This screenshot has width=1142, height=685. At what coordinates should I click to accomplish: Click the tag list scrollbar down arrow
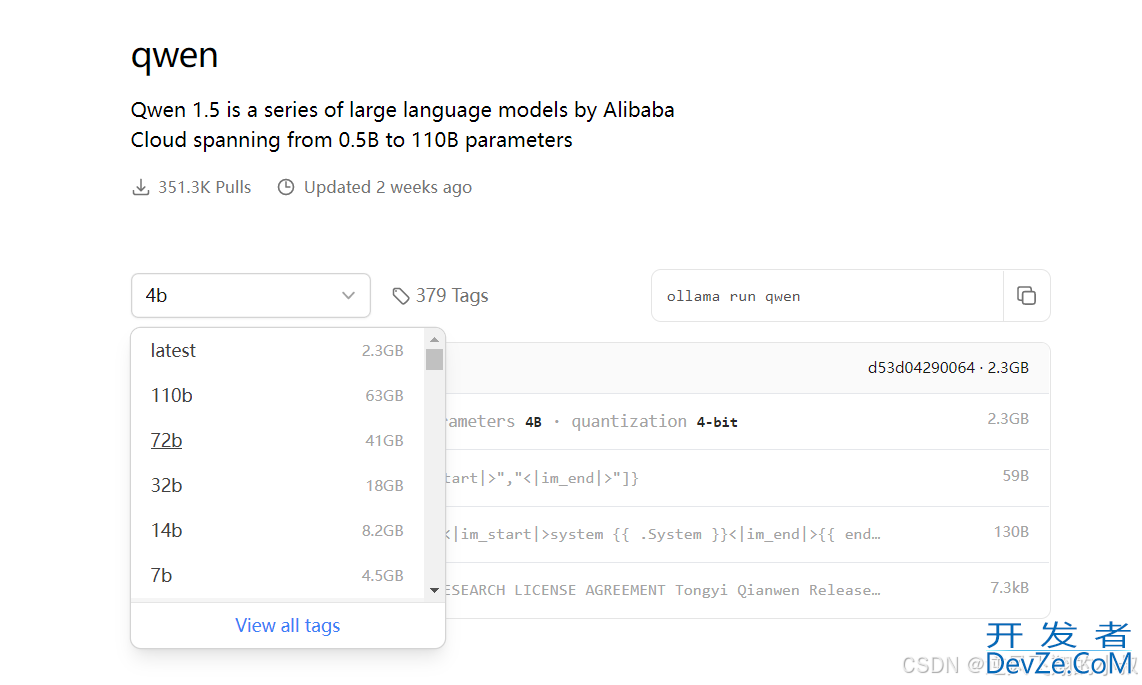[x=435, y=590]
